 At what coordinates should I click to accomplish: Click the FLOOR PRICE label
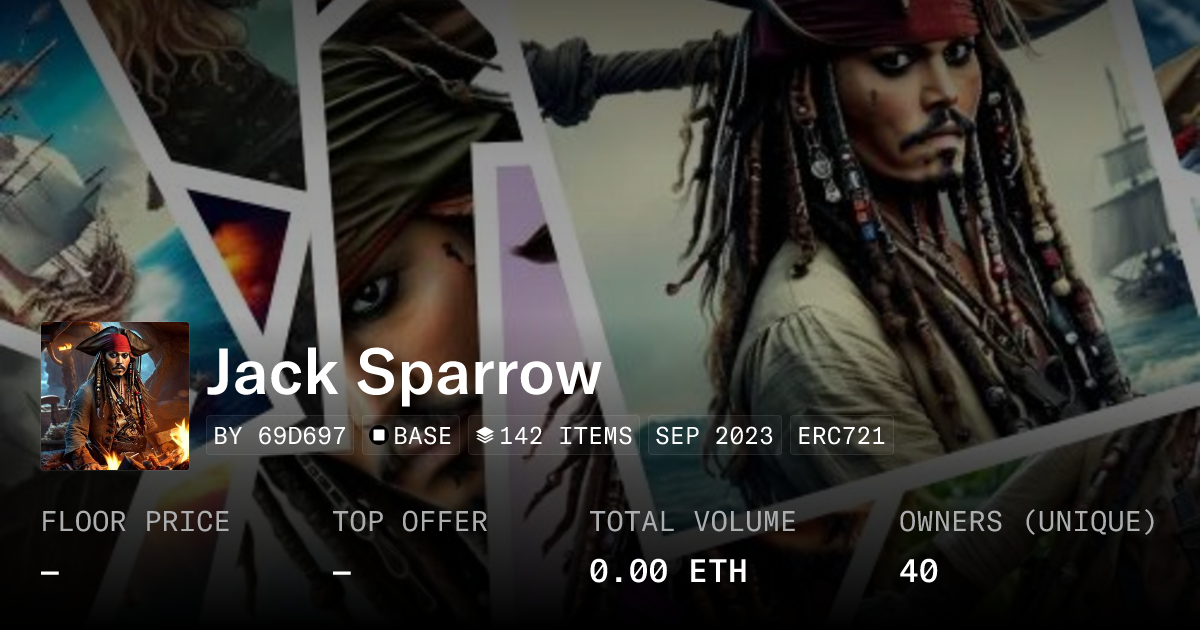pyautogui.click(x=135, y=522)
